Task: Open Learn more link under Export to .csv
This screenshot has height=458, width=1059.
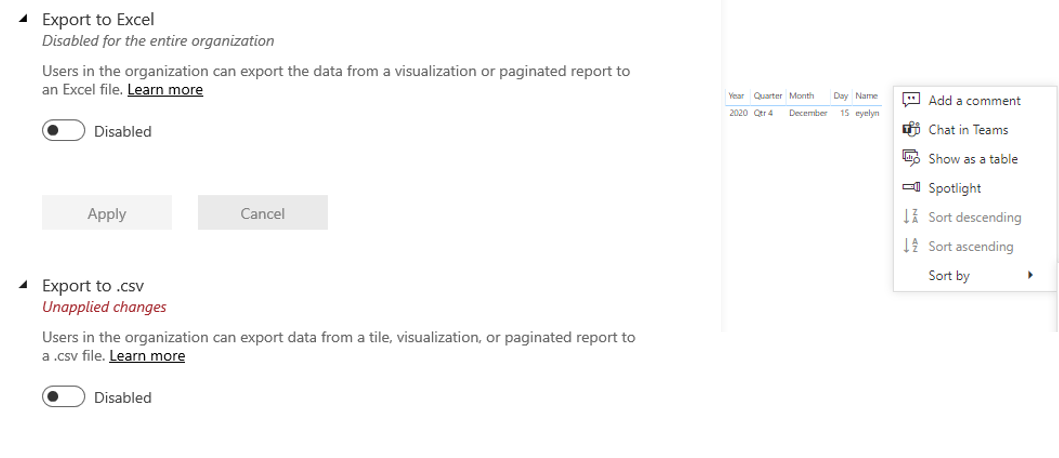Action: click(147, 355)
